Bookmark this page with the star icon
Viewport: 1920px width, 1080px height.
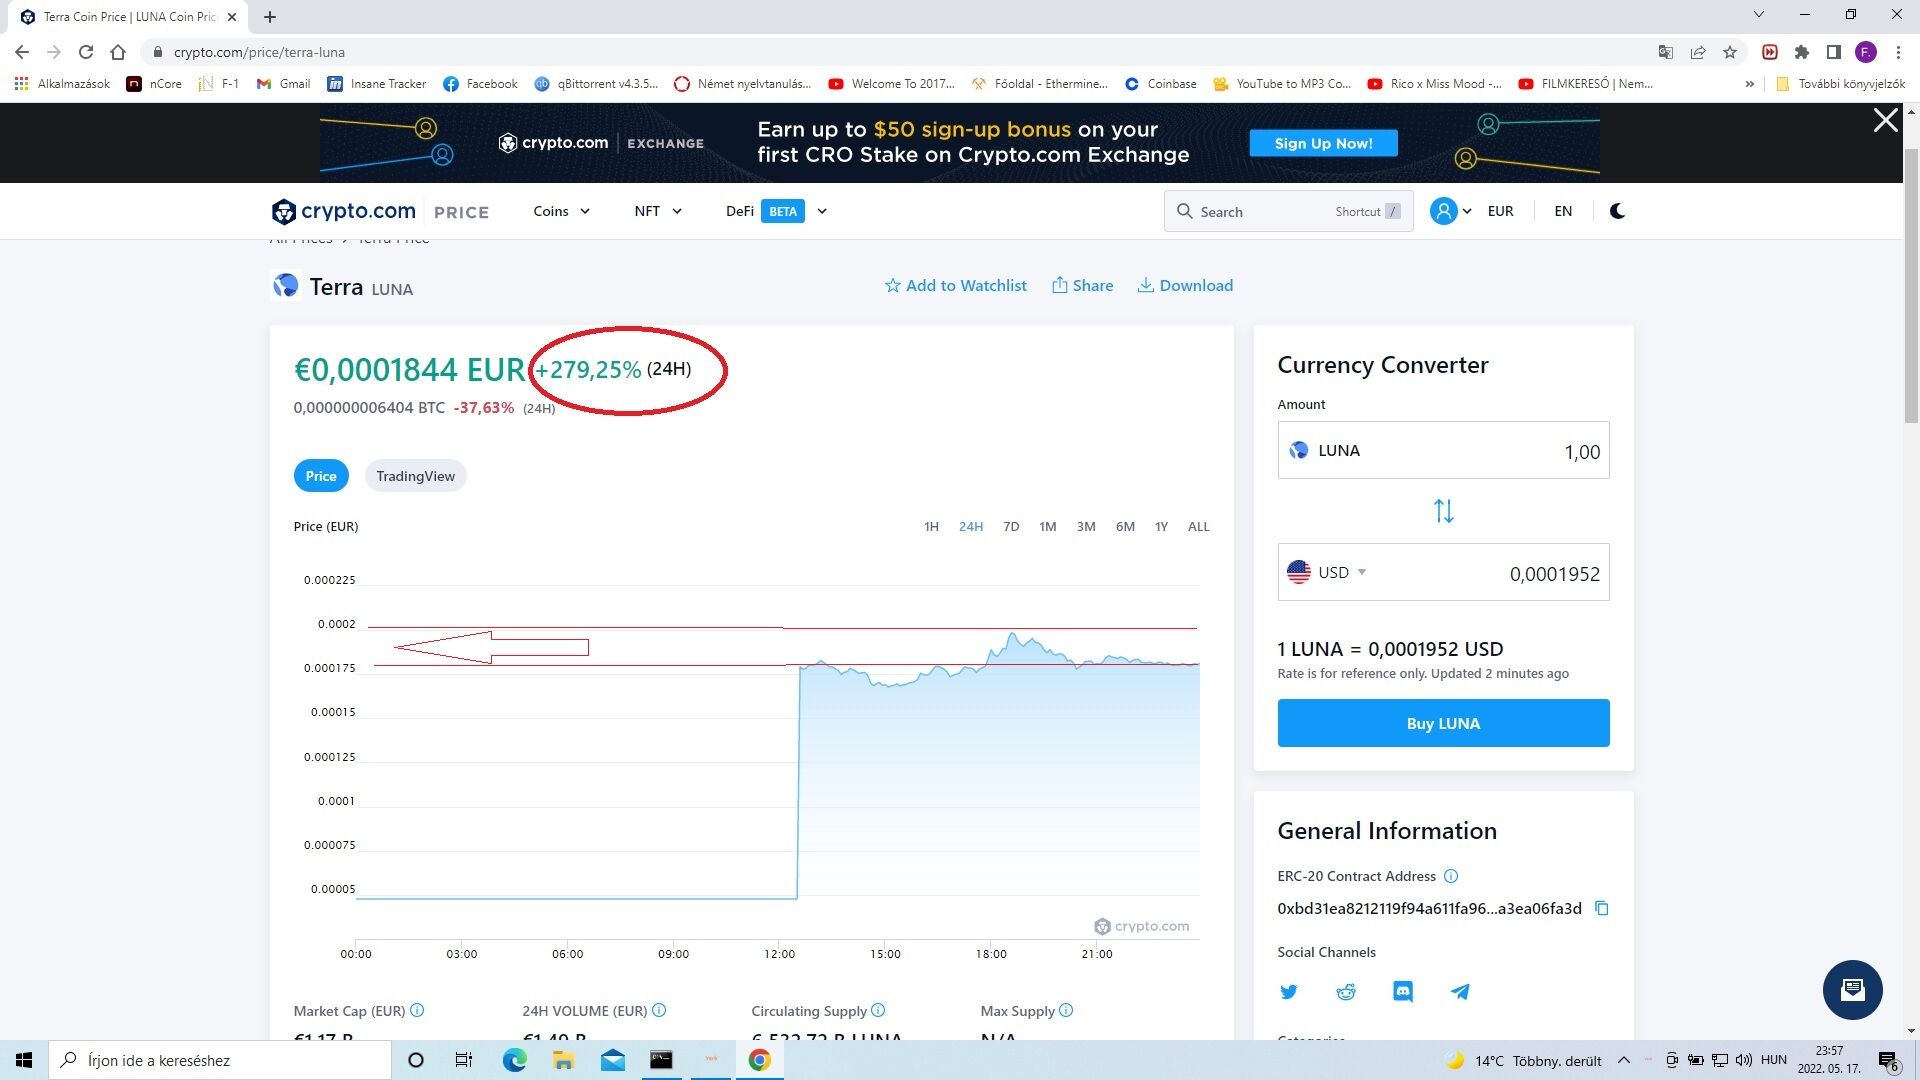[1730, 52]
